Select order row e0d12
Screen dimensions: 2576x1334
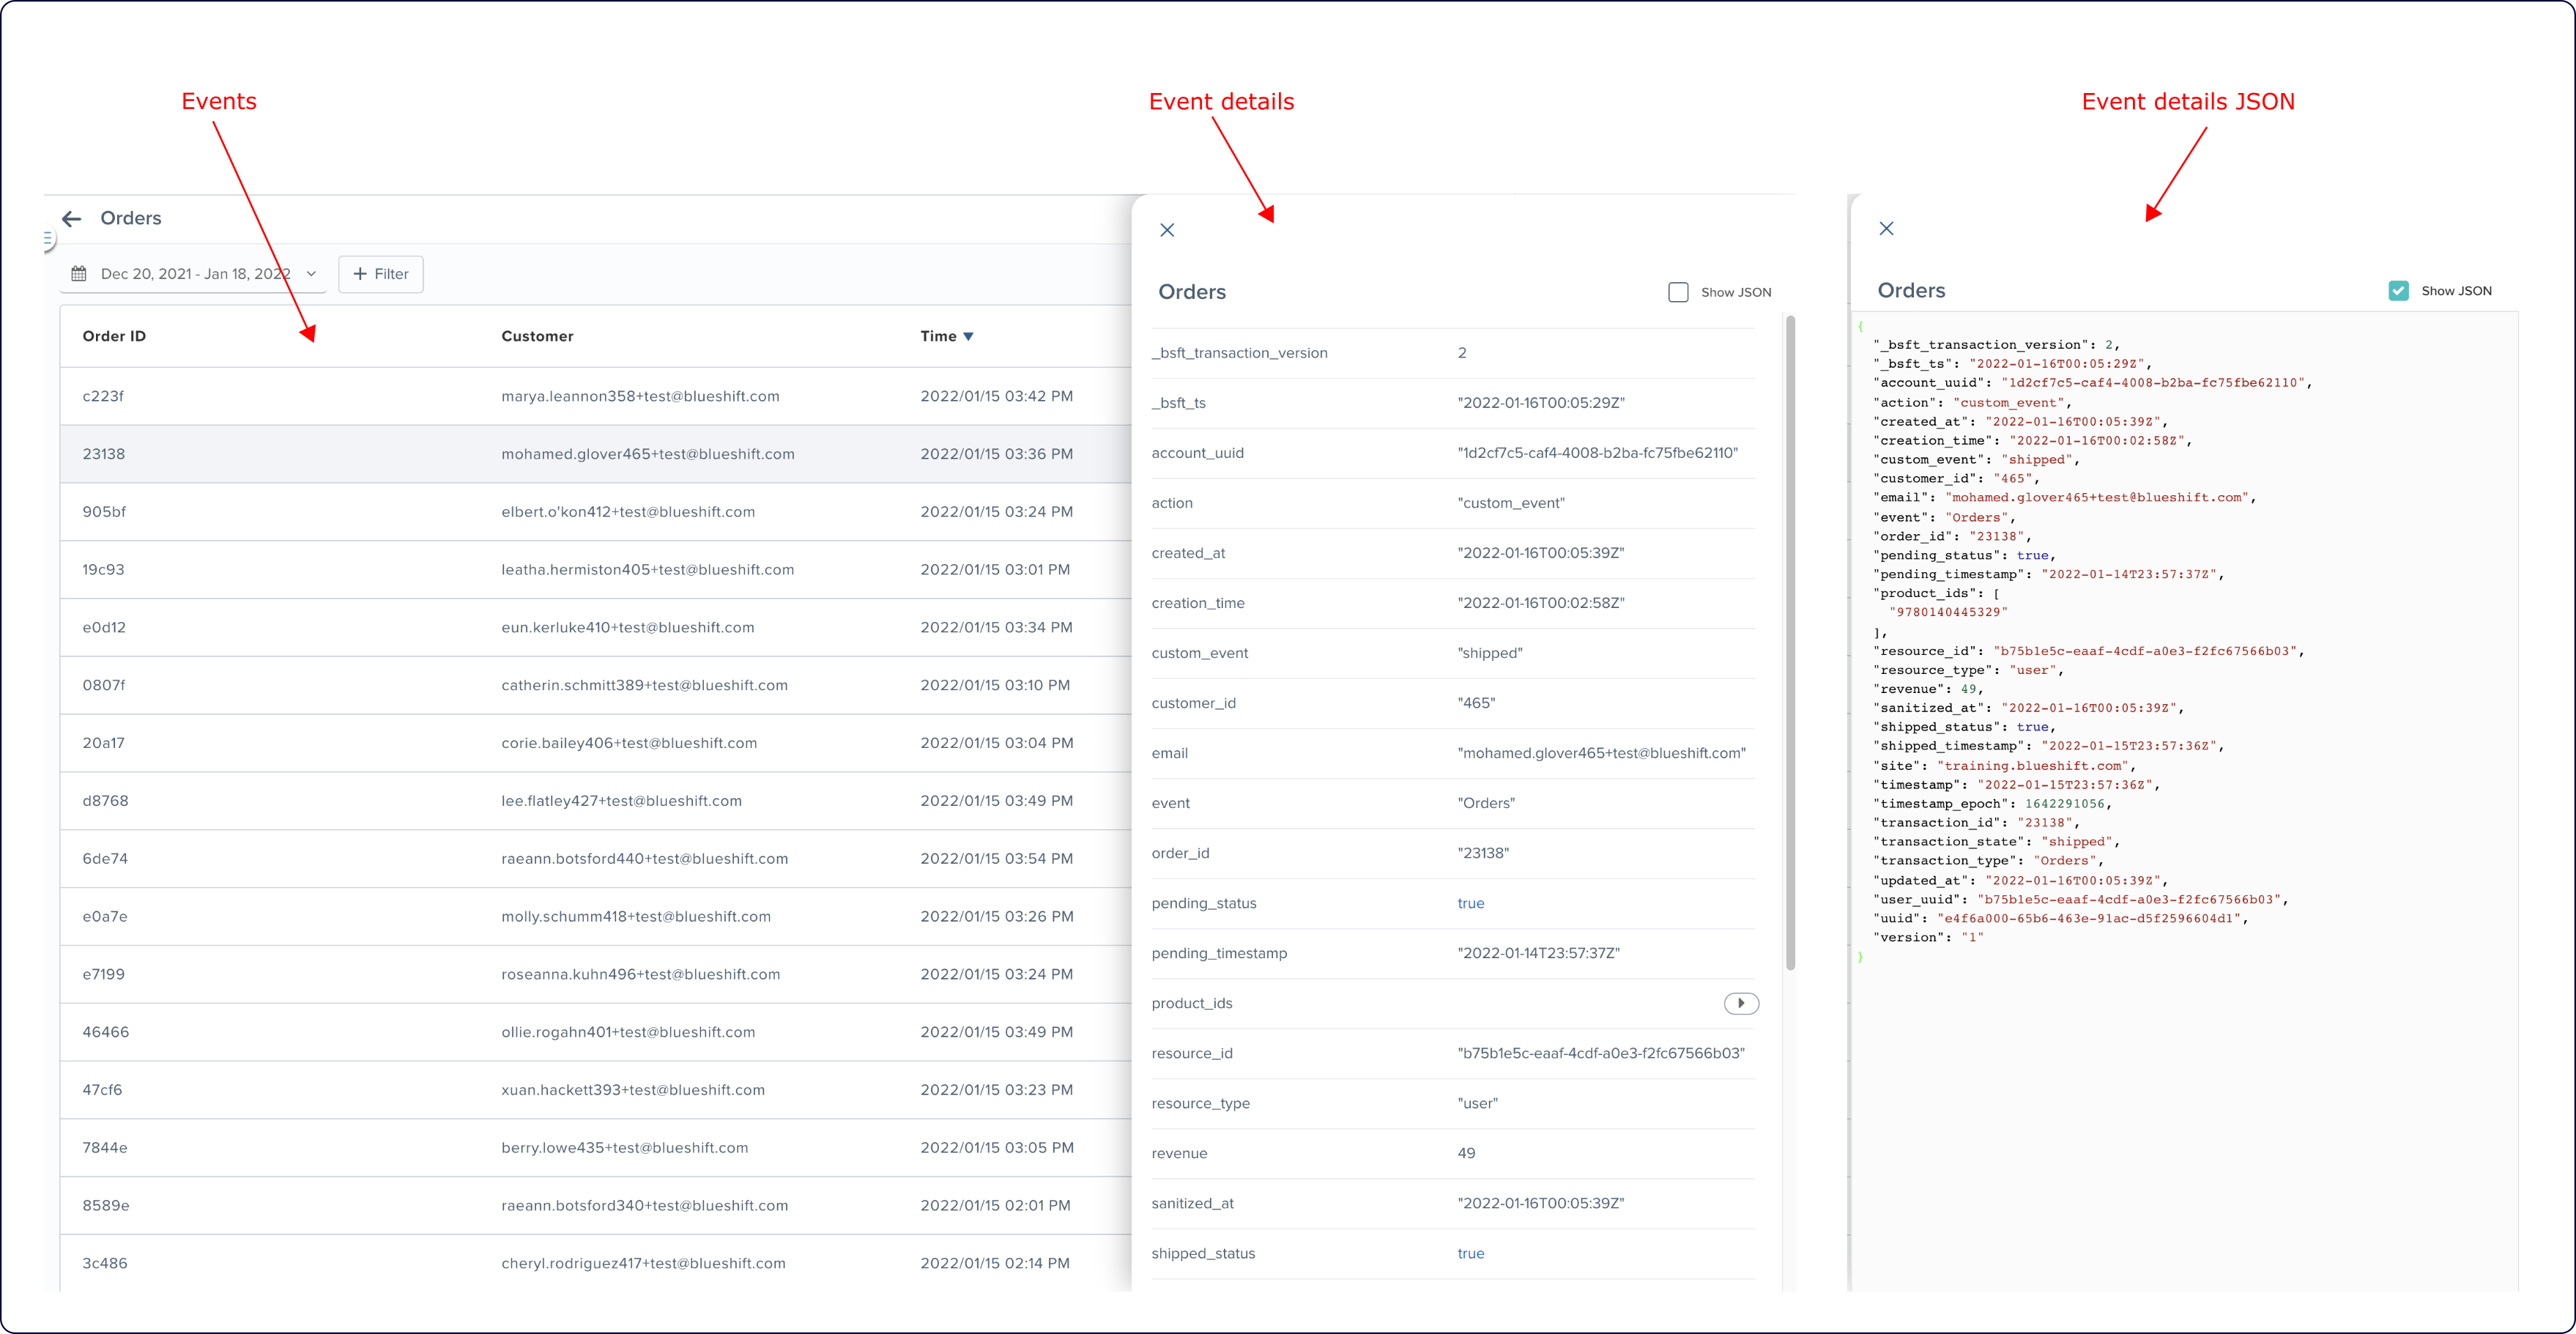coord(595,628)
